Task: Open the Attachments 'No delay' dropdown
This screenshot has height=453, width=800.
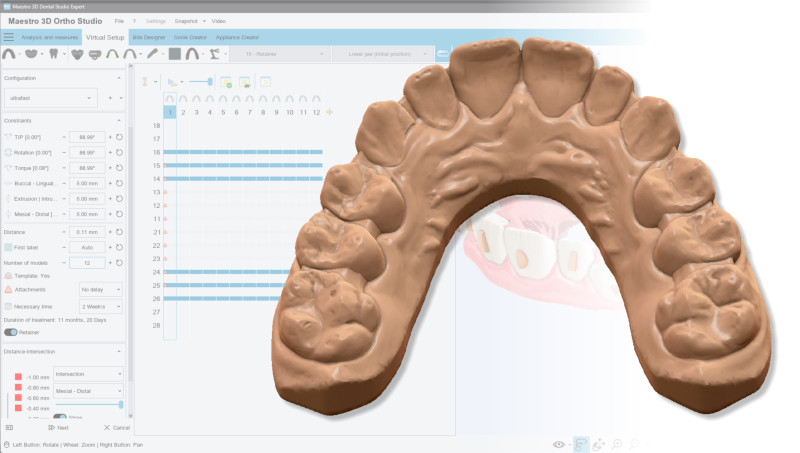Action: (100, 289)
